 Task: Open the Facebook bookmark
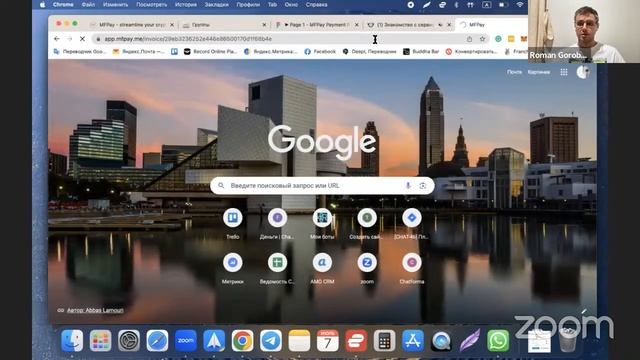[320, 51]
